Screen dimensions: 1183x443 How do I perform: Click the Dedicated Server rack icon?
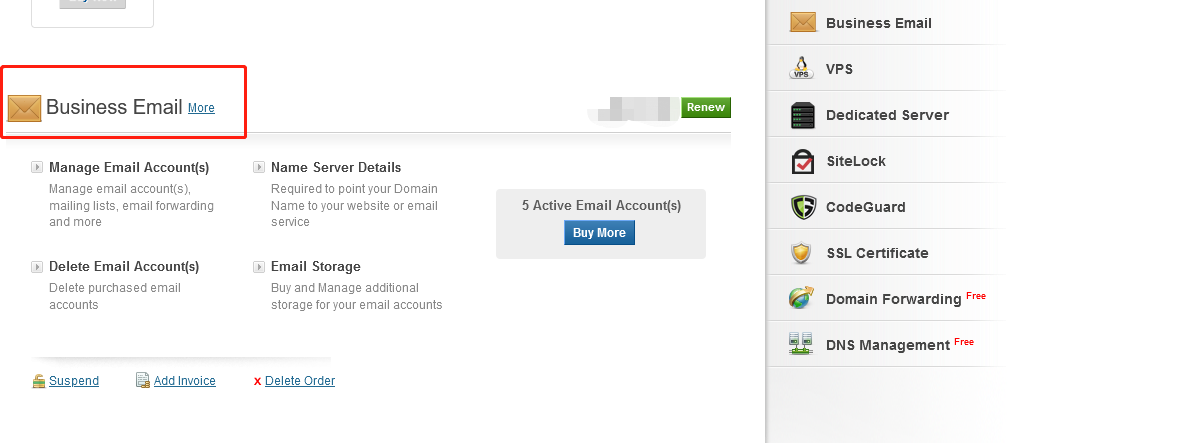803,115
